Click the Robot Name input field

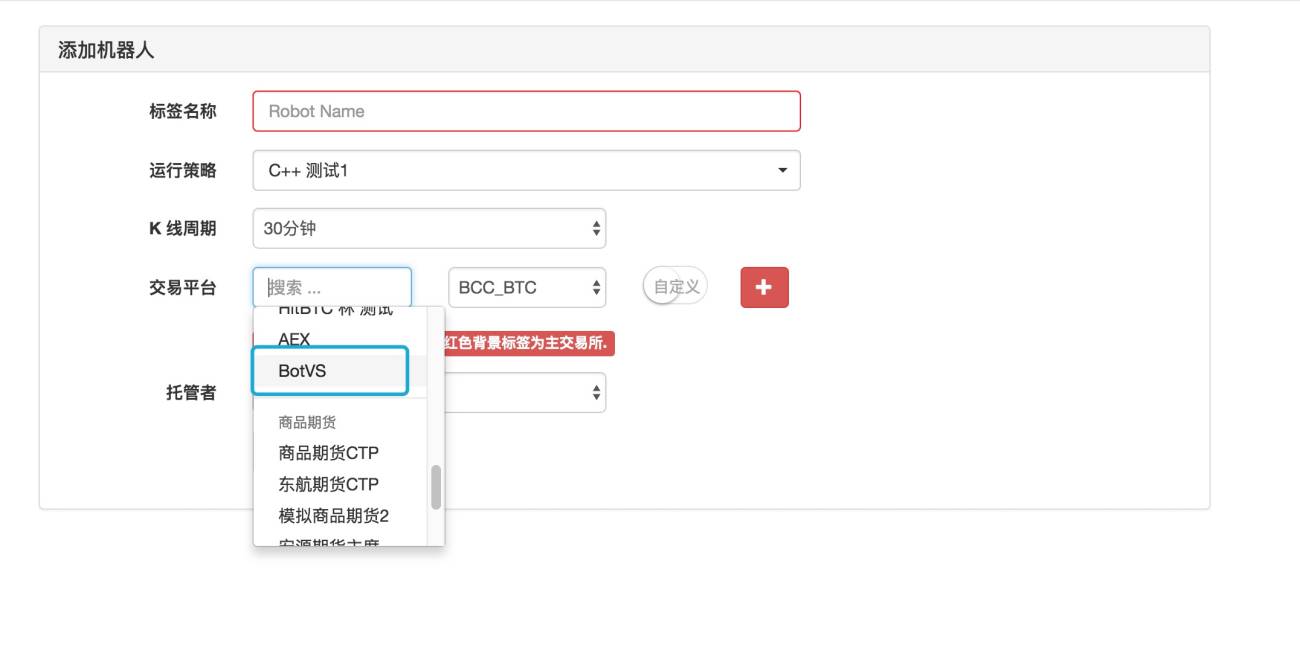(x=526, y=111)
